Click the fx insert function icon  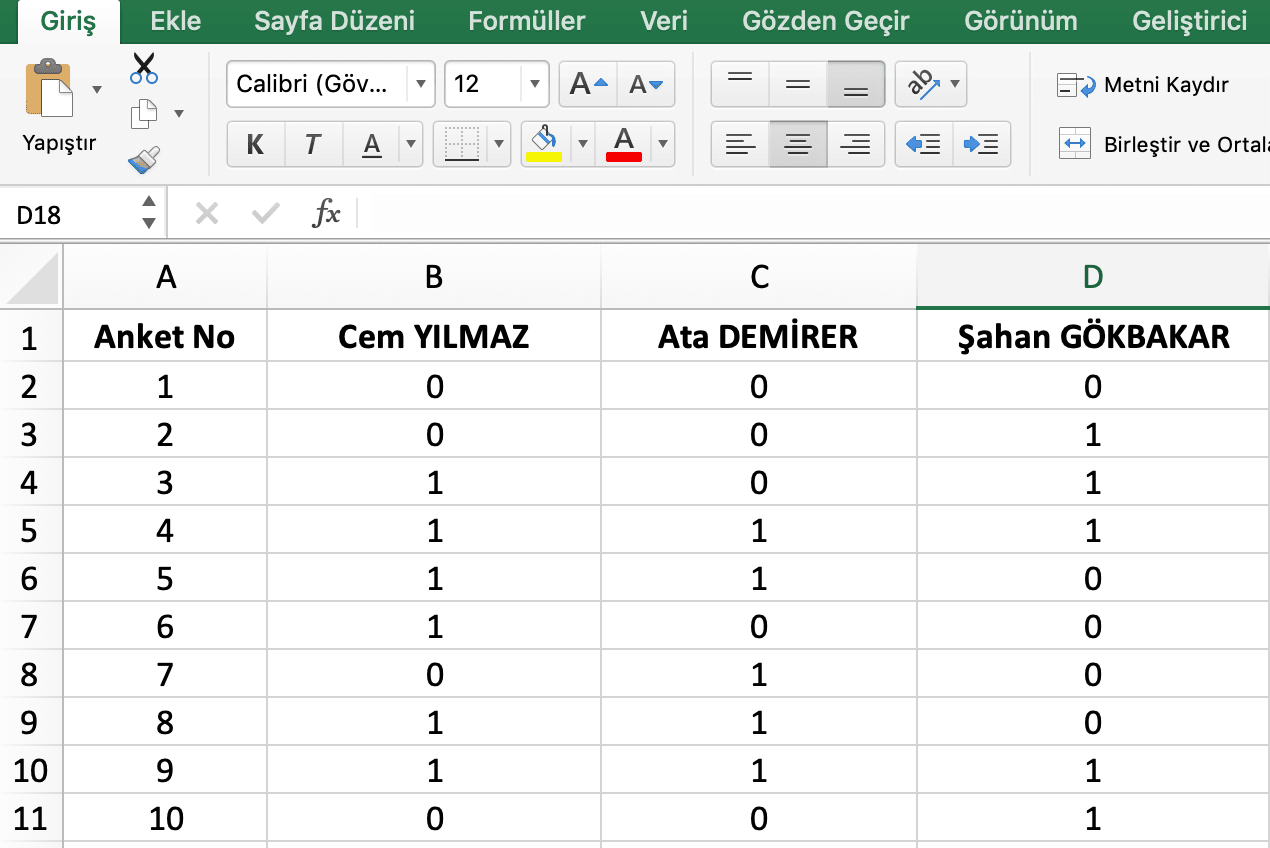[x=327, y=213]
